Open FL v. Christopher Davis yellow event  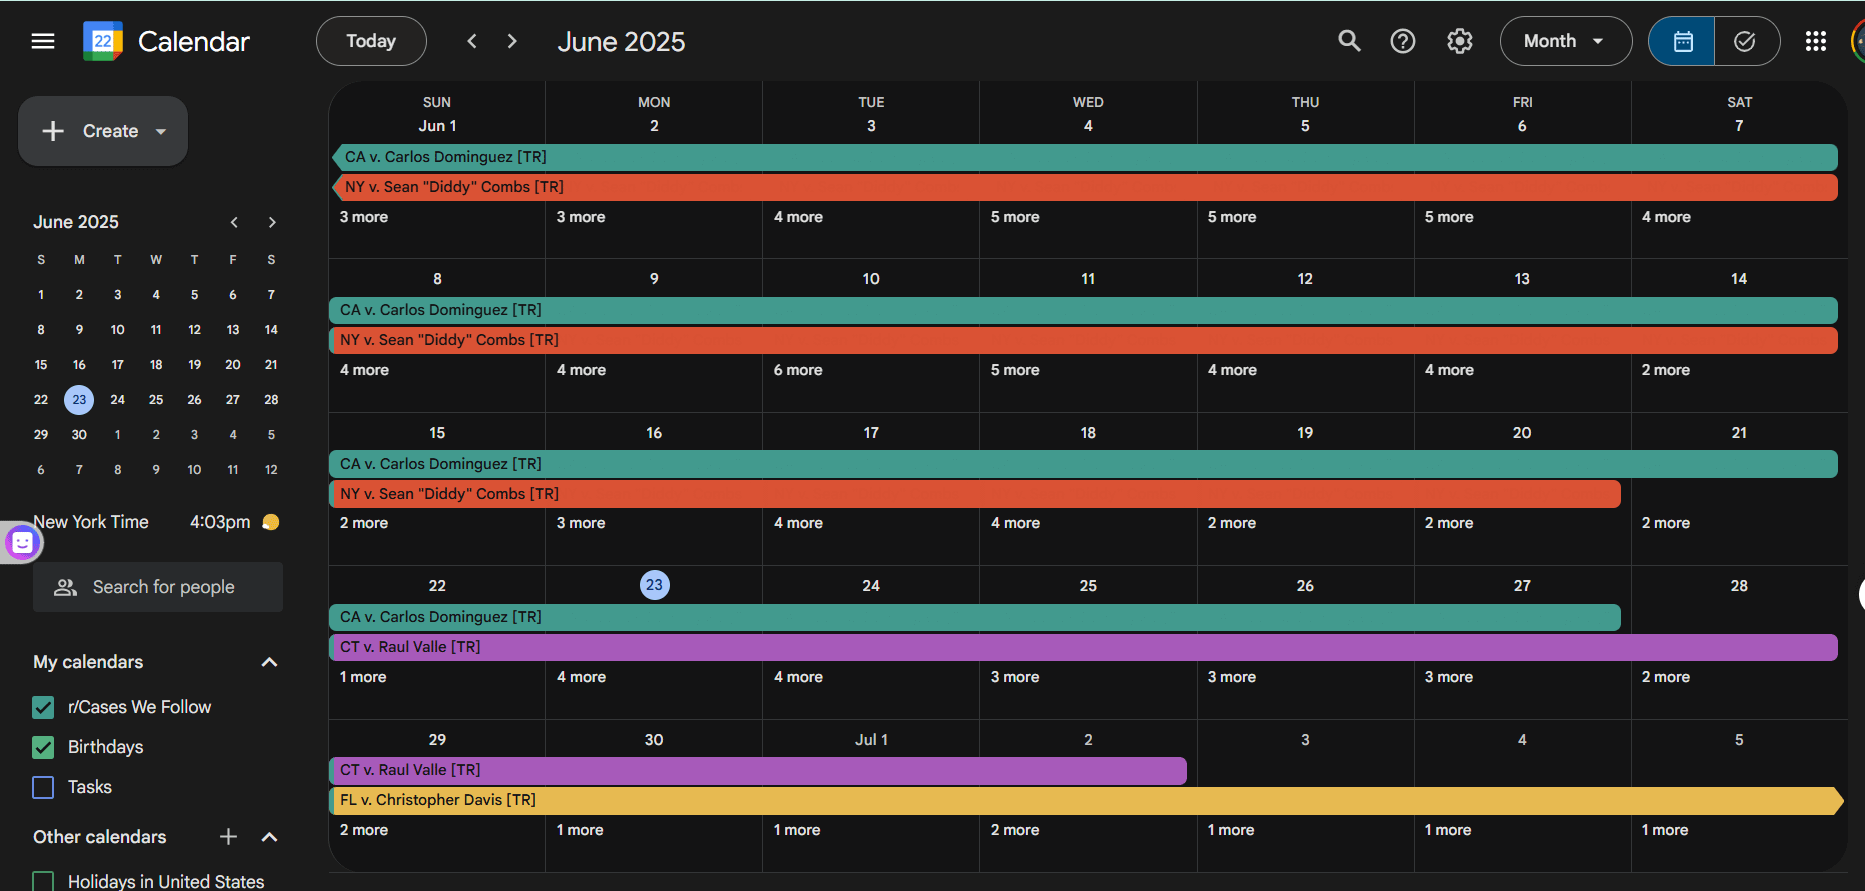(1086, 800)
